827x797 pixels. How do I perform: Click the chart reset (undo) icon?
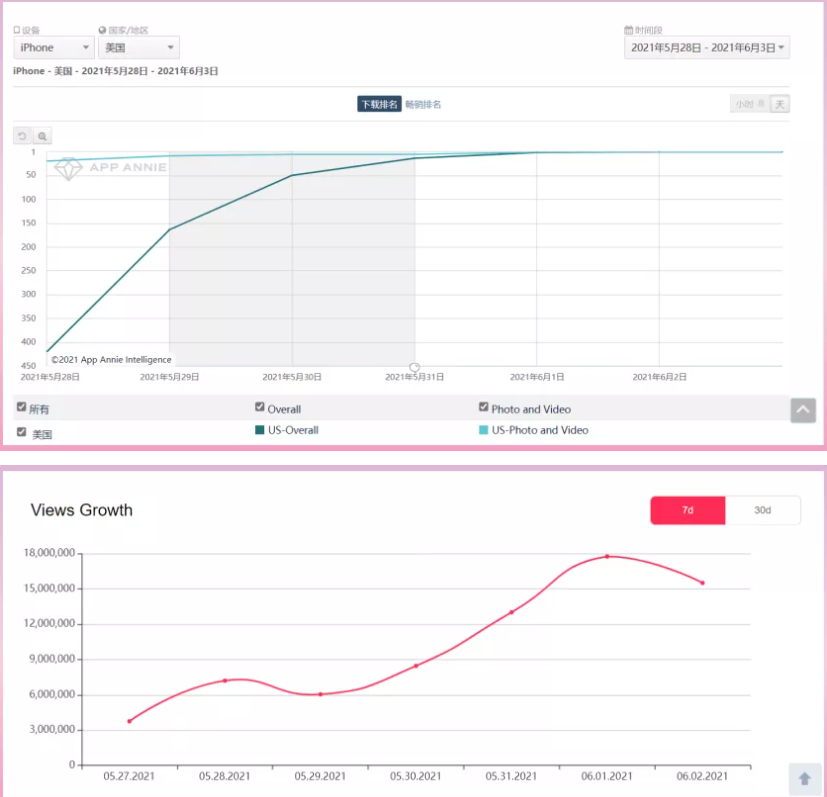tap(22, 136)
